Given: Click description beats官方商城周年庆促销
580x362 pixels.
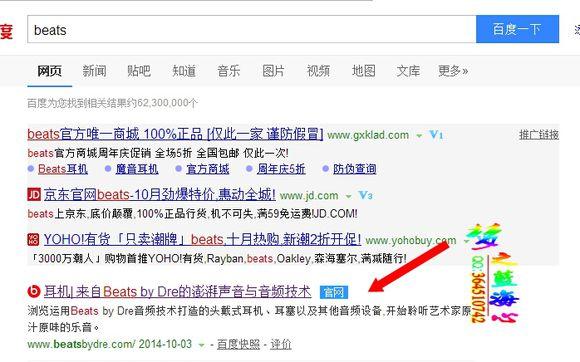Looking at the screenshot, I should coord(158,153).
